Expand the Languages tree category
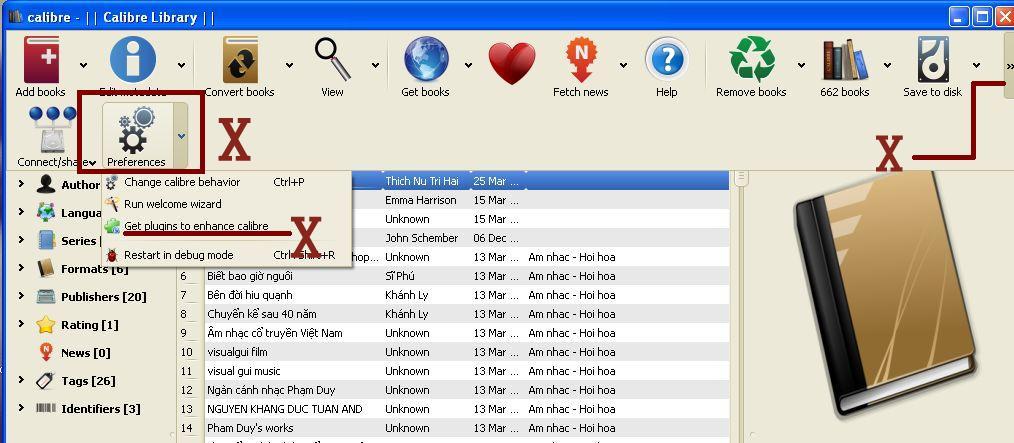This screenshot has height=443, width=1014. [21, 212]
